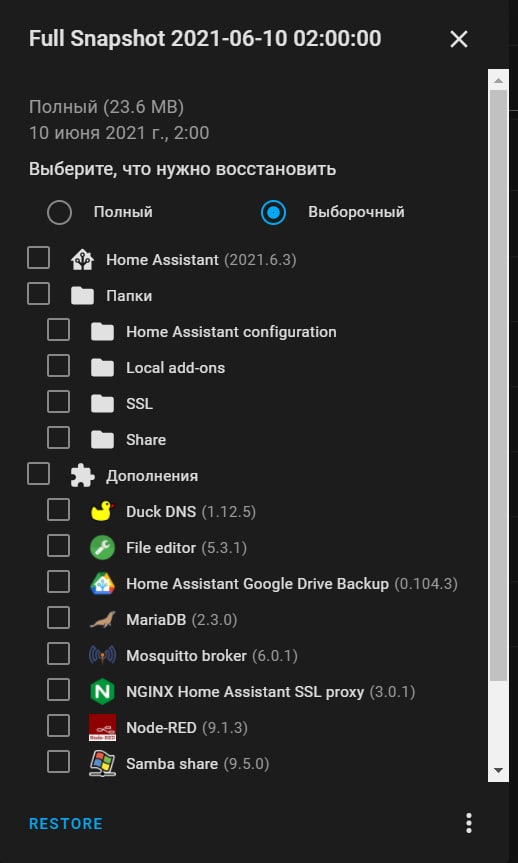Click the File editor (5.3.1) label

(x=186, y=548)
